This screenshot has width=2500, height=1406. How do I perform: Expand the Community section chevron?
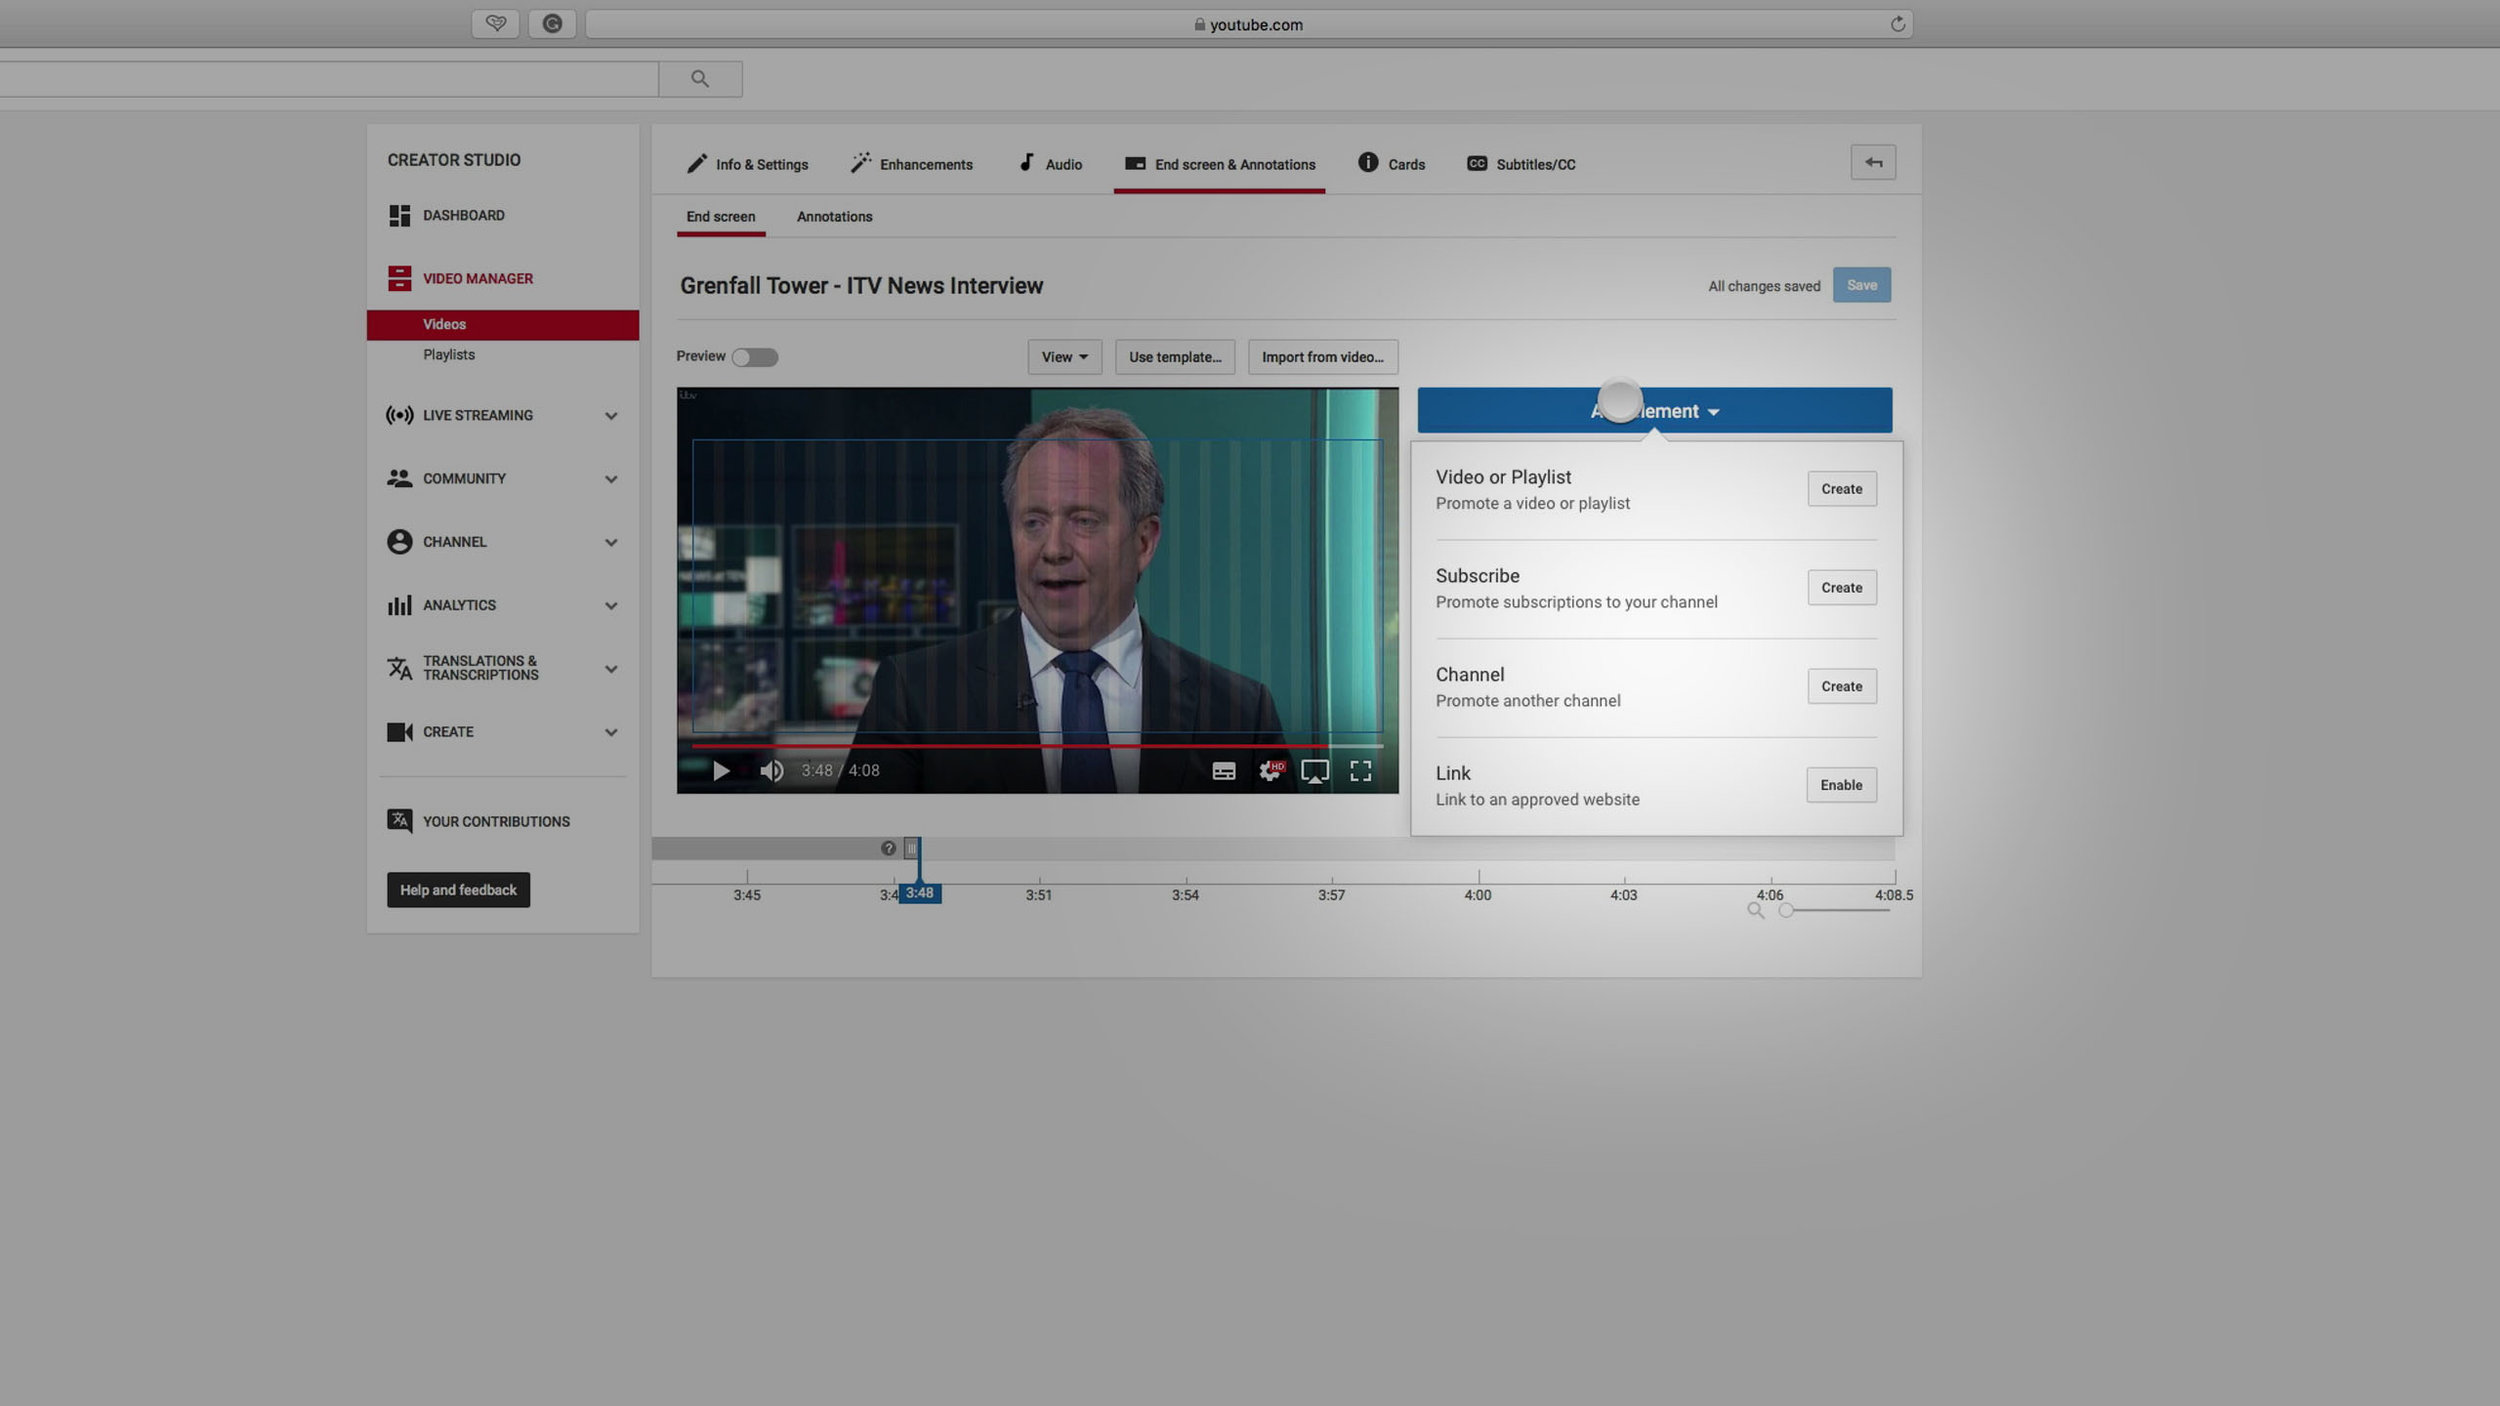tap(611, 479)
